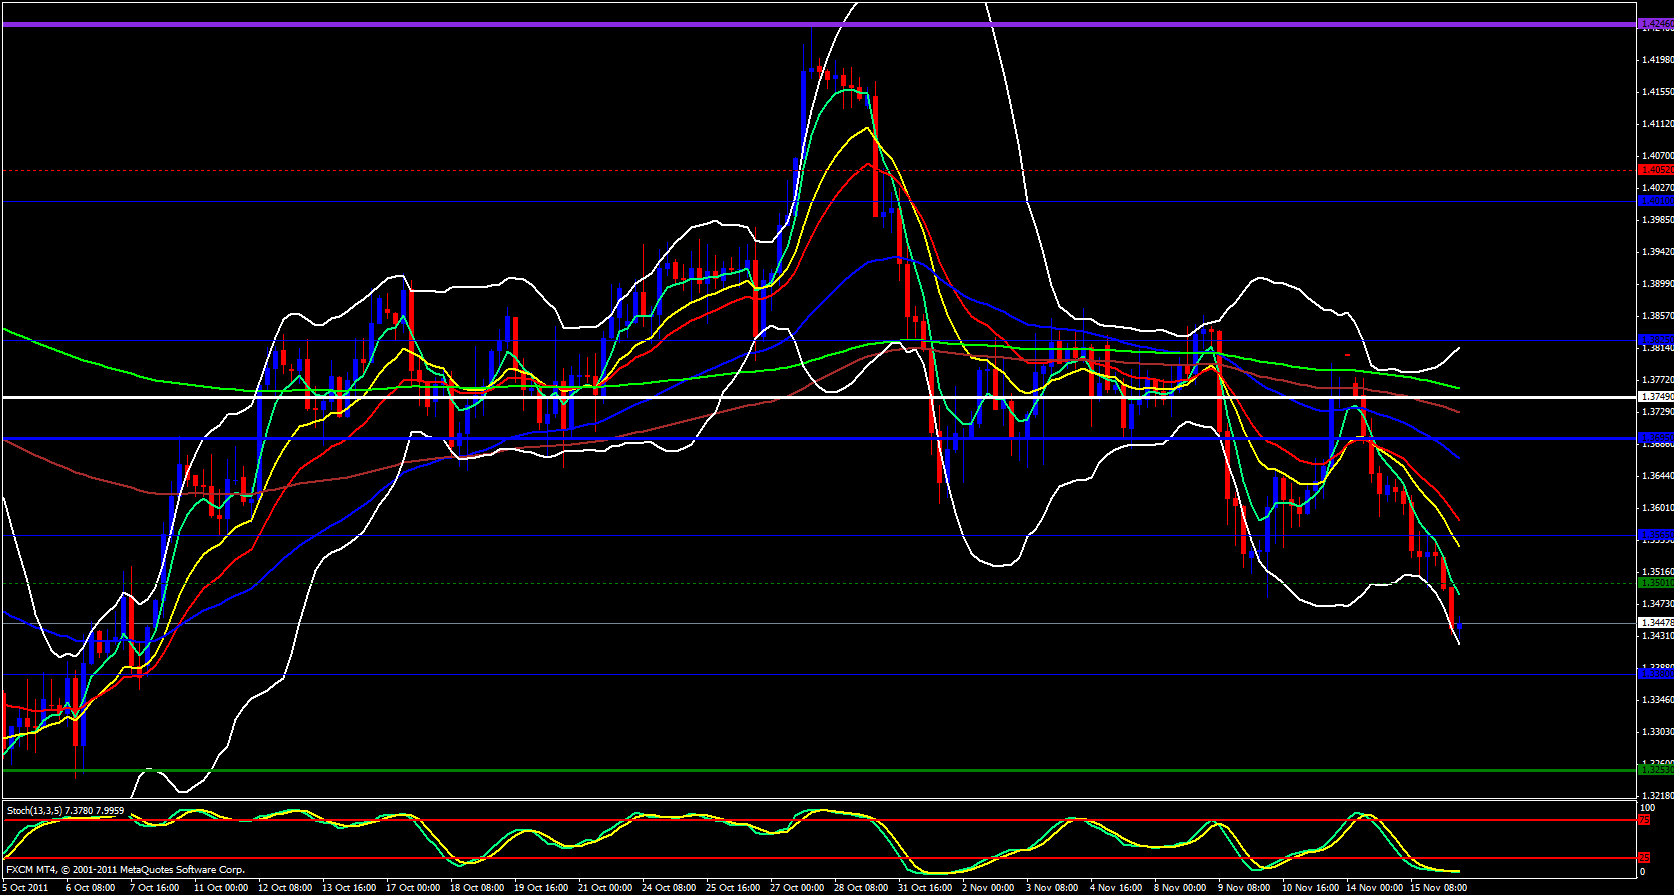Click the stochastic 25 level marker
1674x895 pixels.
(1643, 858)
